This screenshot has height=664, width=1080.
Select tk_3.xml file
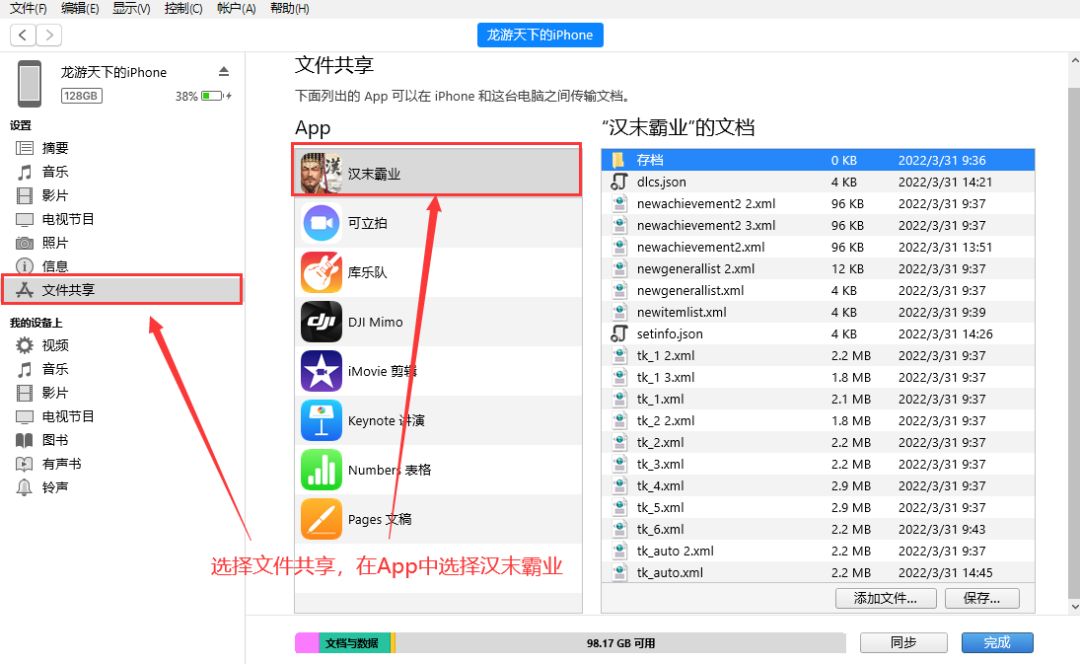pos(818,464)
